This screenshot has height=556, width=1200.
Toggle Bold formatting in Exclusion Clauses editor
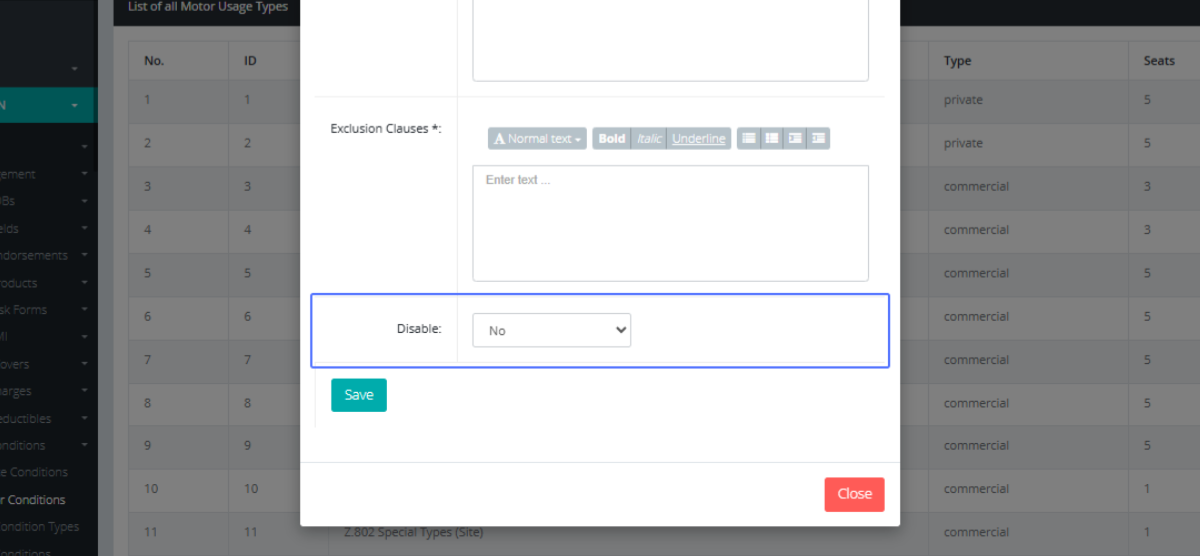pos(611,138)
